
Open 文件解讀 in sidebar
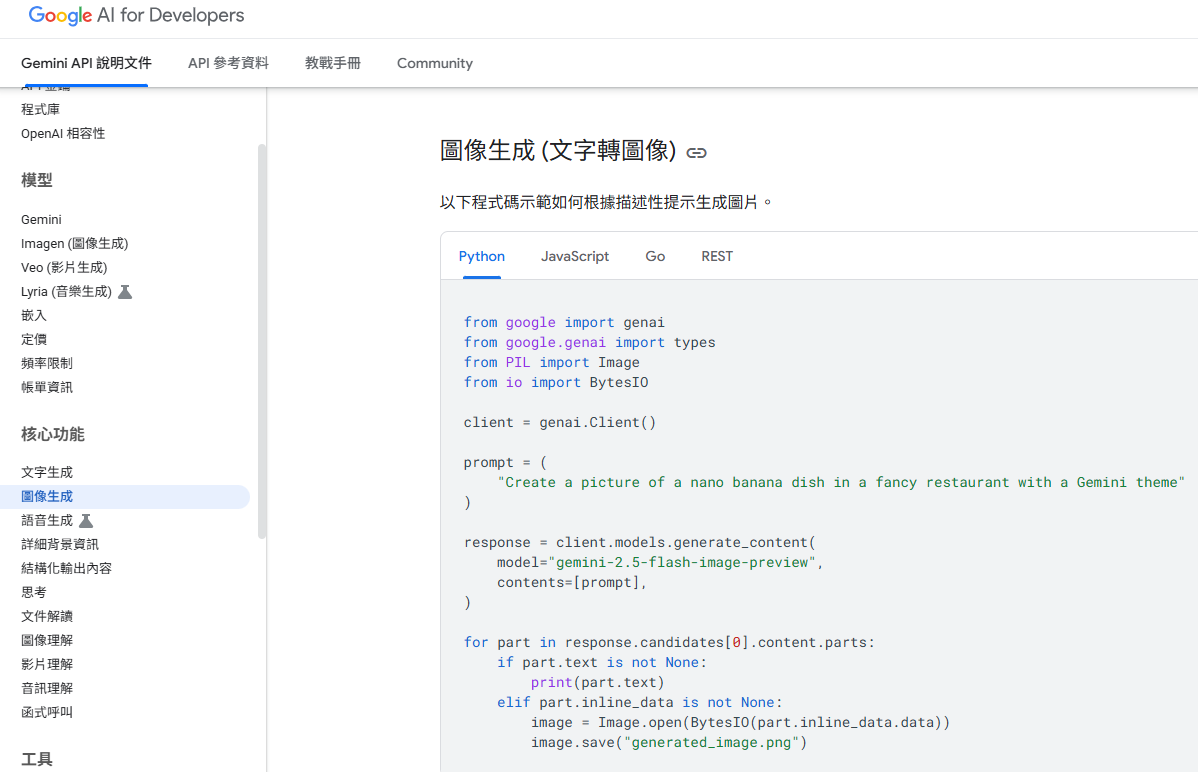click(x=47, y=616)
